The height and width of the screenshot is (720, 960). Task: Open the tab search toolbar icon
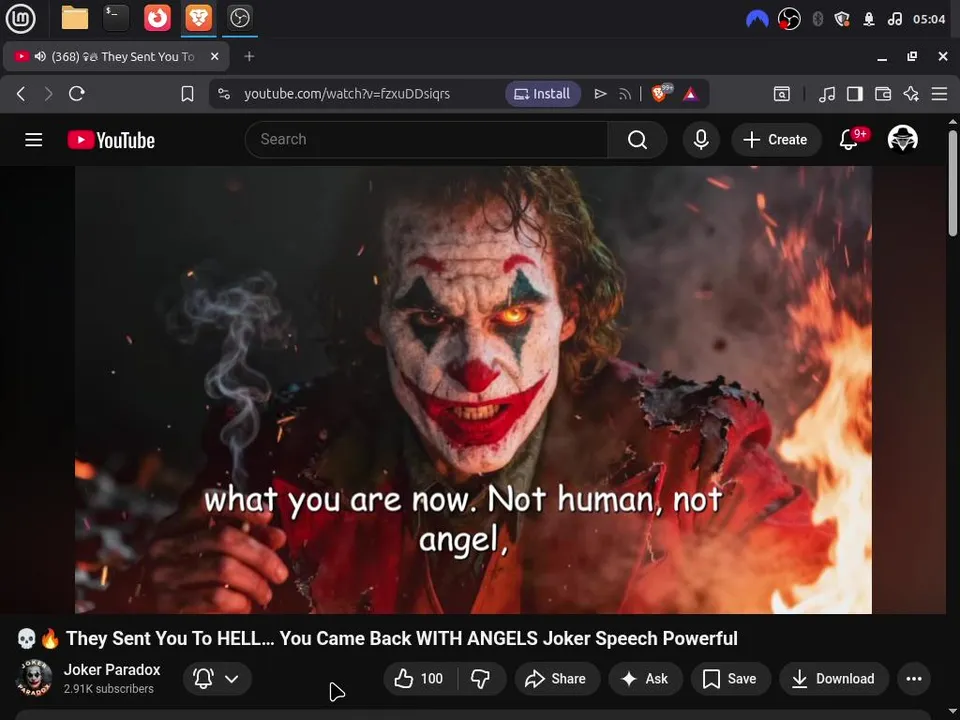click(x=781, y=94)
